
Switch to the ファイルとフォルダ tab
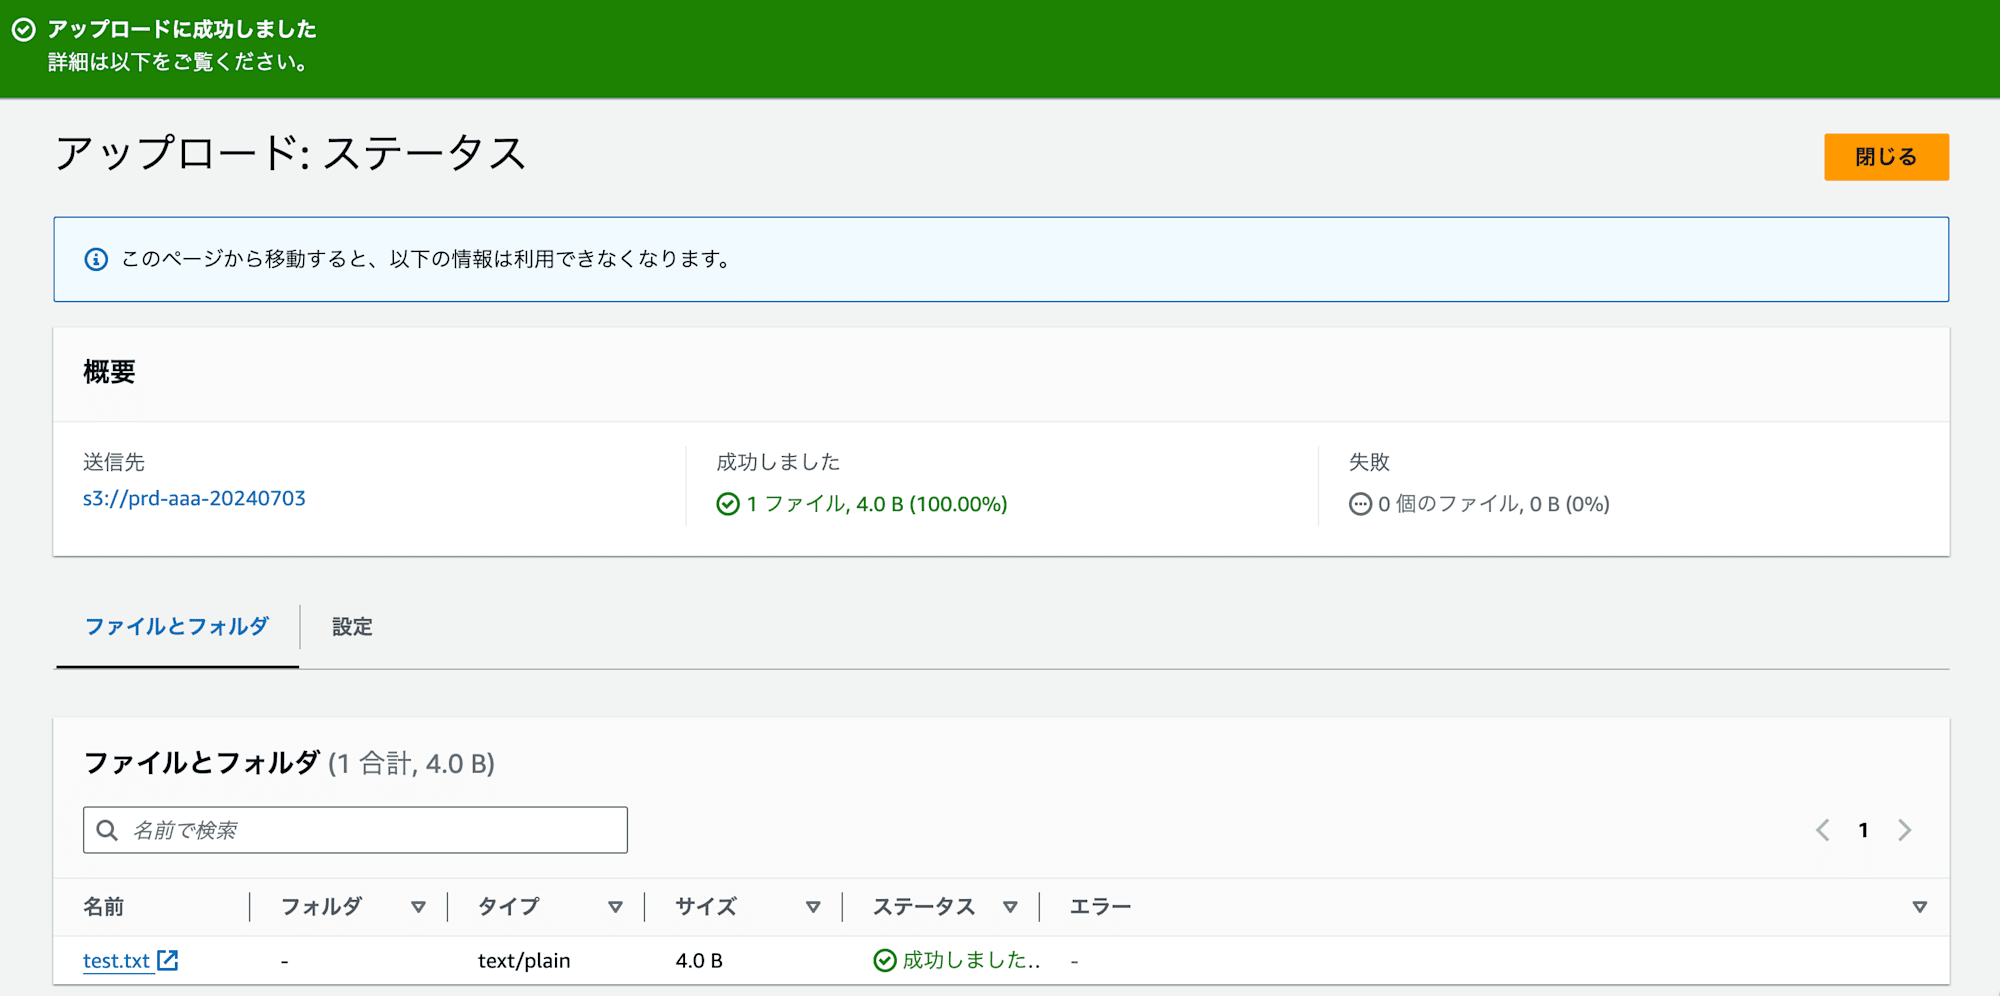177,627
